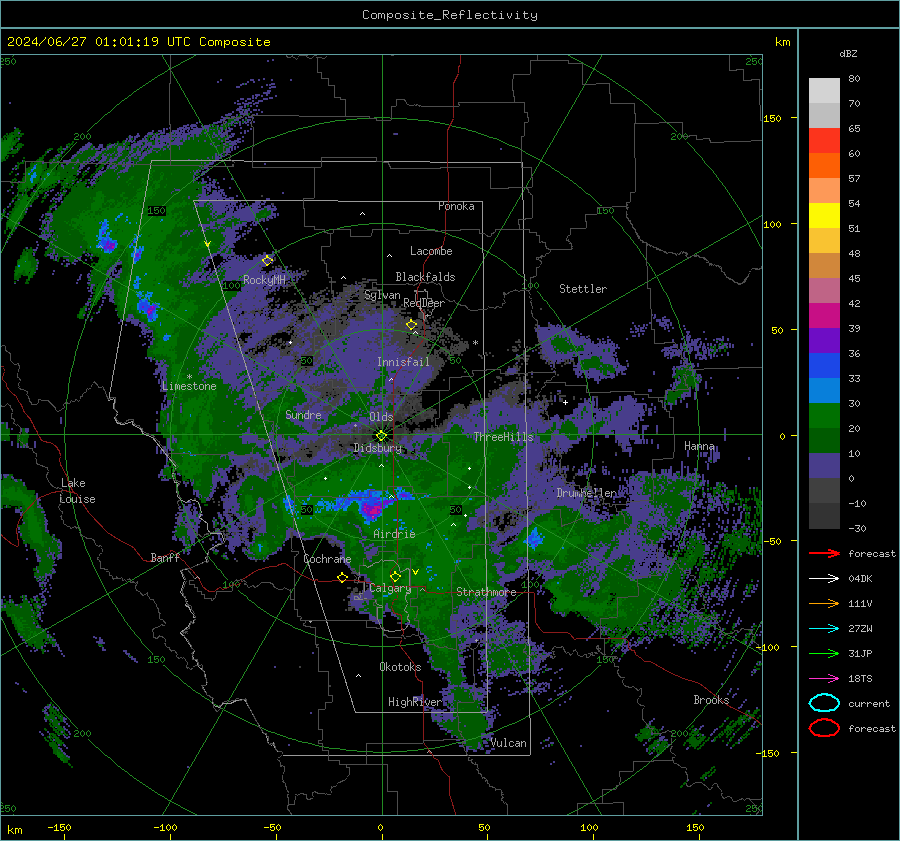Screen dimensions: 900x841
Task: Click the 'Composite_Reflectivity' title text
Action: pyautogui.click(x=450, y=15)
